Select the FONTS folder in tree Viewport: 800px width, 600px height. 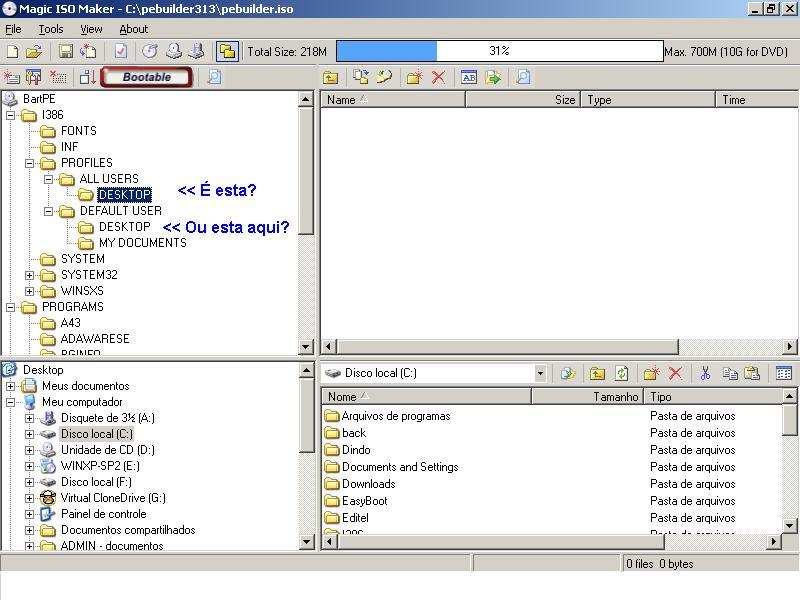[79, 131]
